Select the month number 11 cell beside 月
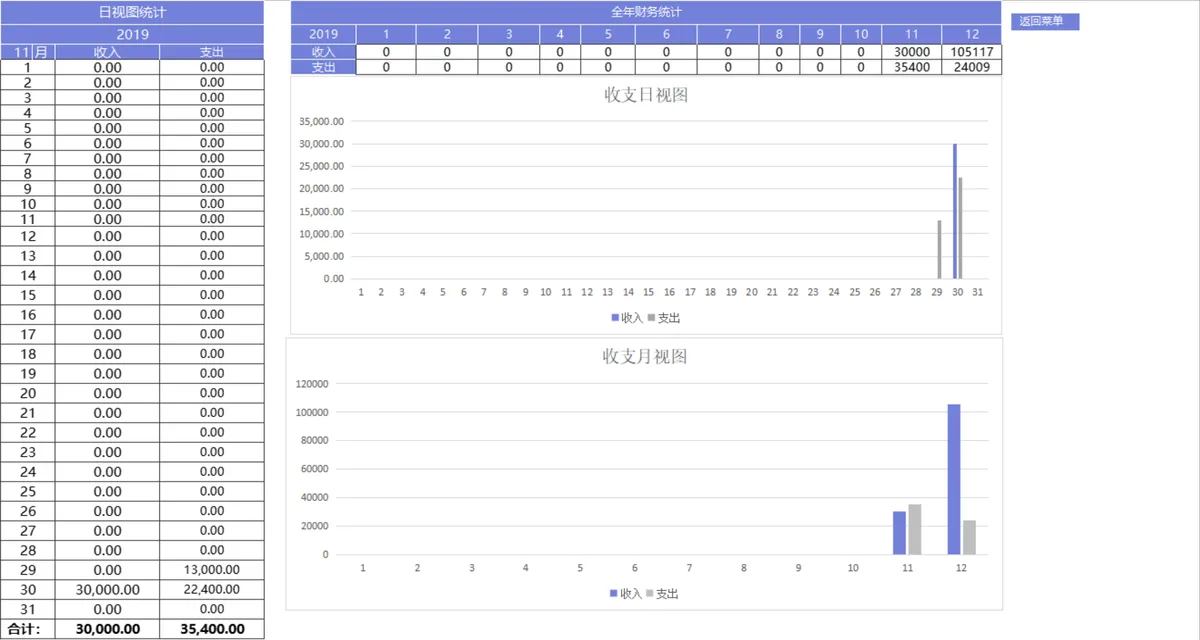The width and height of the screenshot is (1200, 640). click(x=18, y=52)
